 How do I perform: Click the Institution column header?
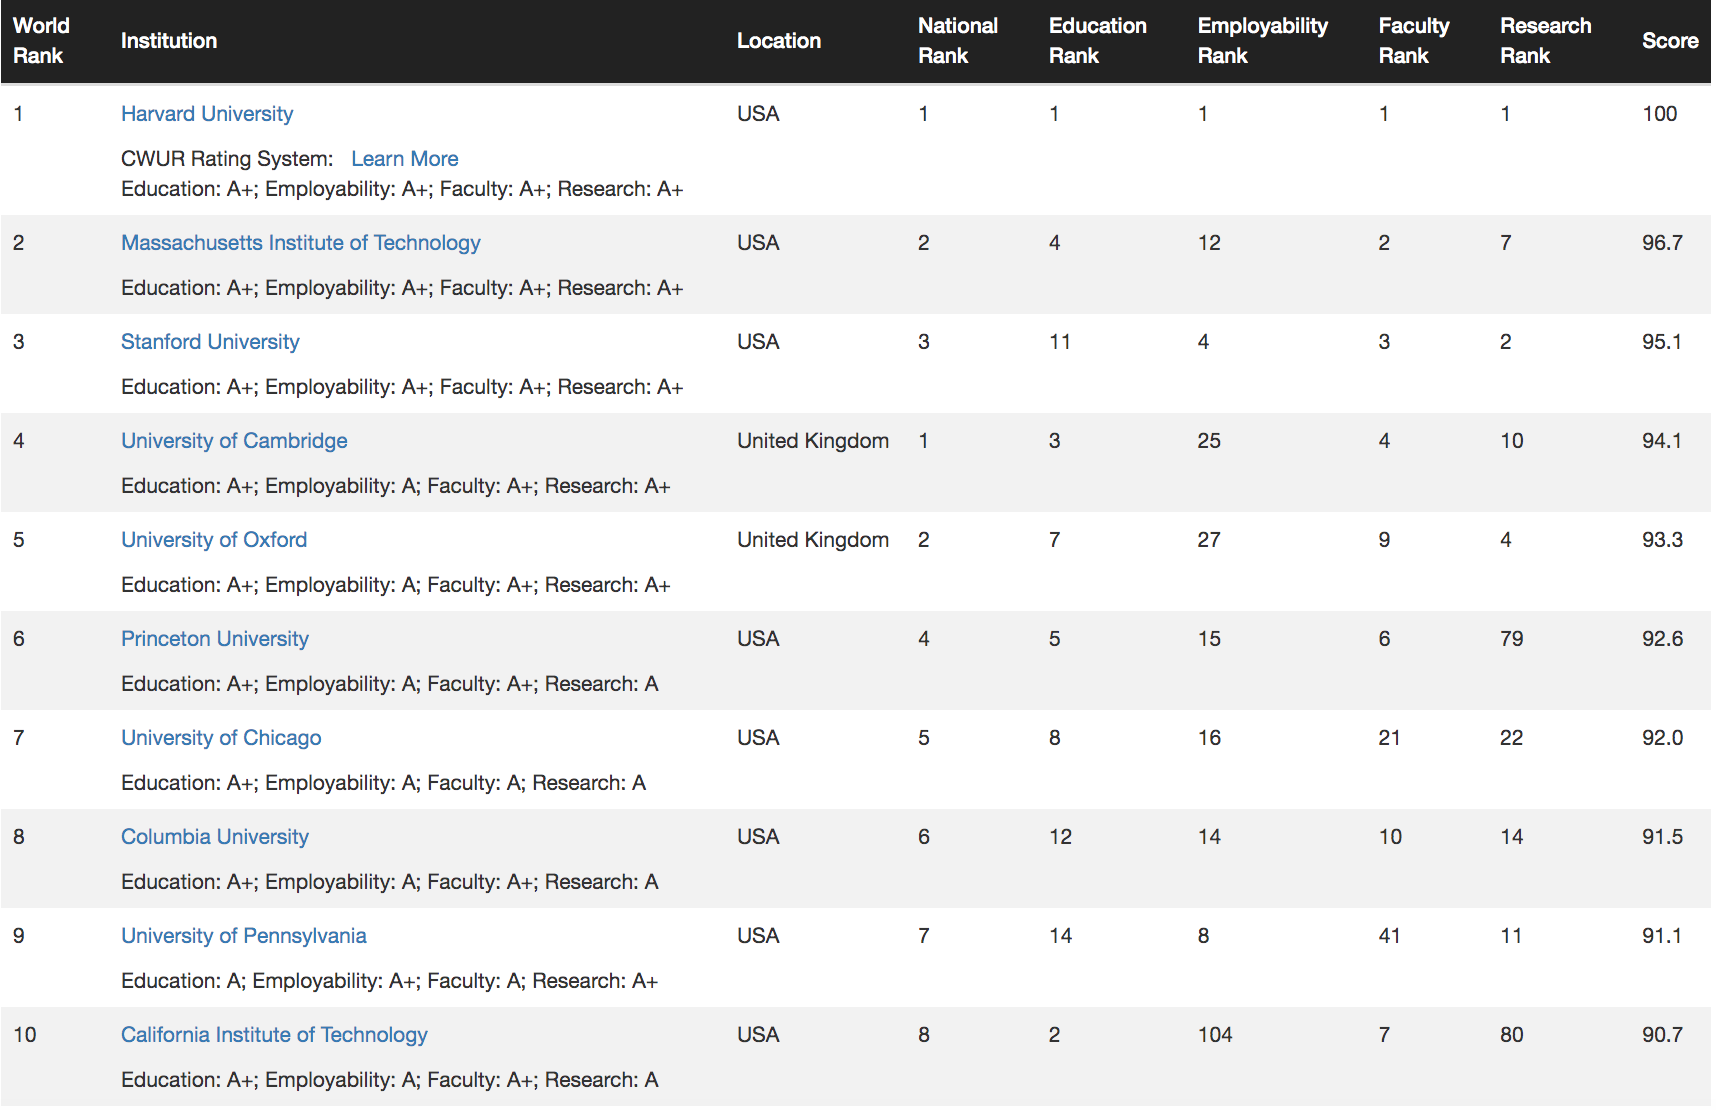[169, 41]
